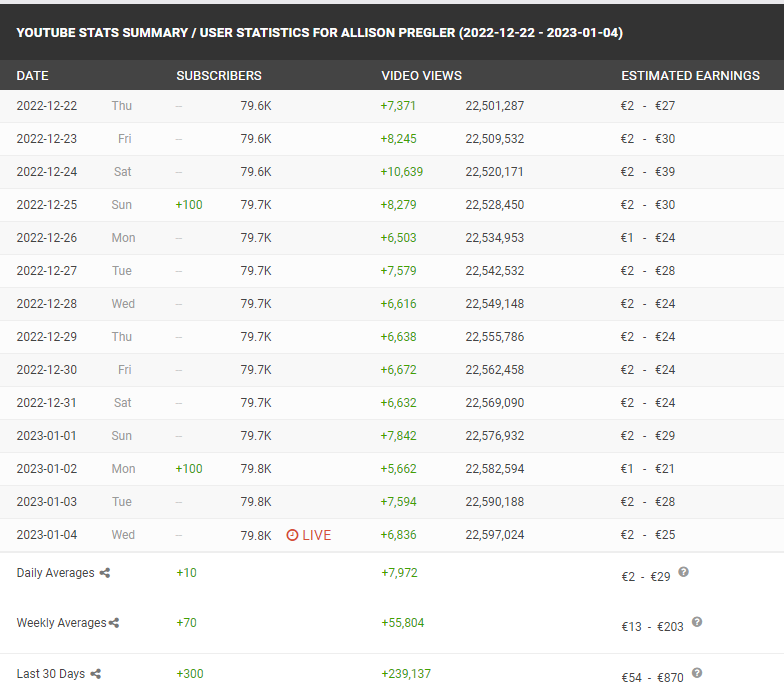
Task: Select the date 2022-12-24
Action: tap(47, 172)
